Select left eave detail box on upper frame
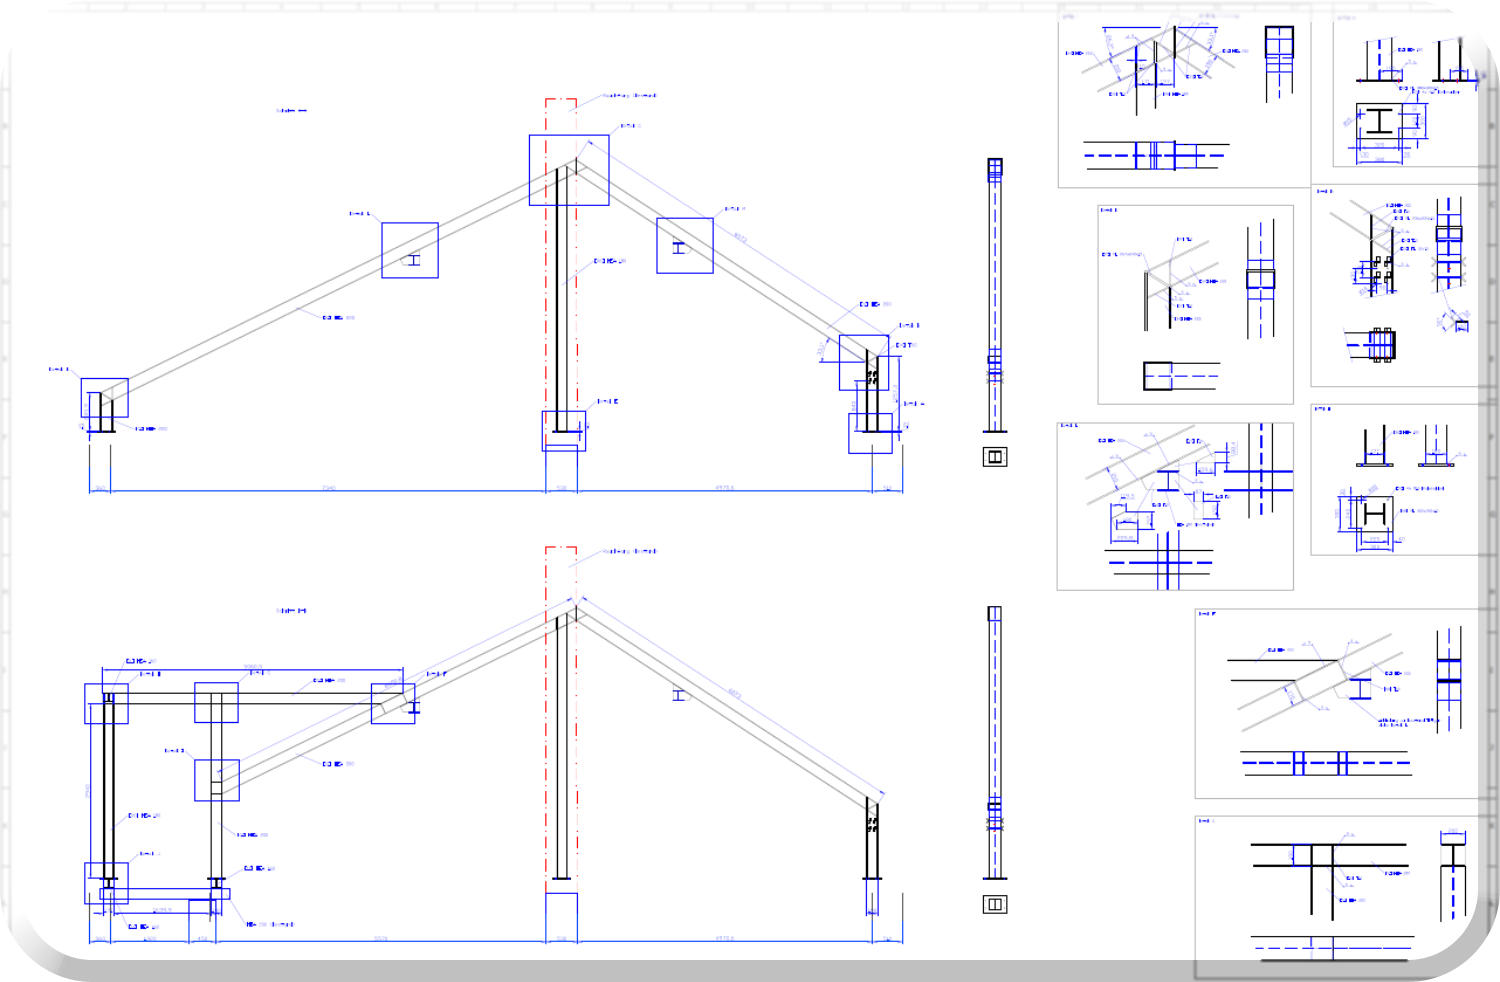 click(x=104, y=398)
